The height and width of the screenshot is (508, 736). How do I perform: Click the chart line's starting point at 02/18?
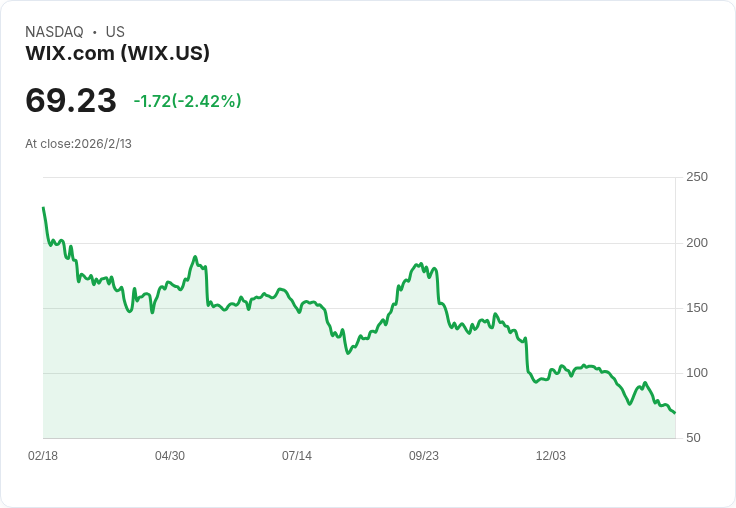click(x=44, y=208)
